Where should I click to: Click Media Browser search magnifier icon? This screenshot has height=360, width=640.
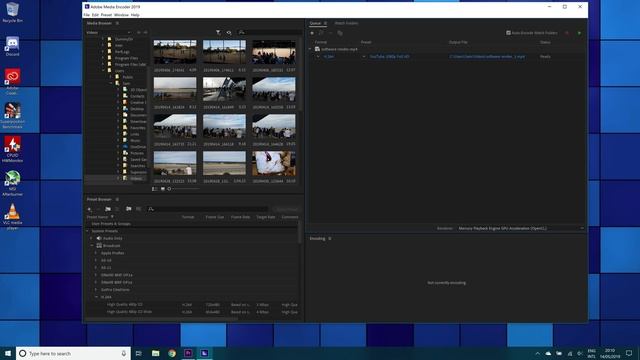pyautogui.click(x=242, y=32)
